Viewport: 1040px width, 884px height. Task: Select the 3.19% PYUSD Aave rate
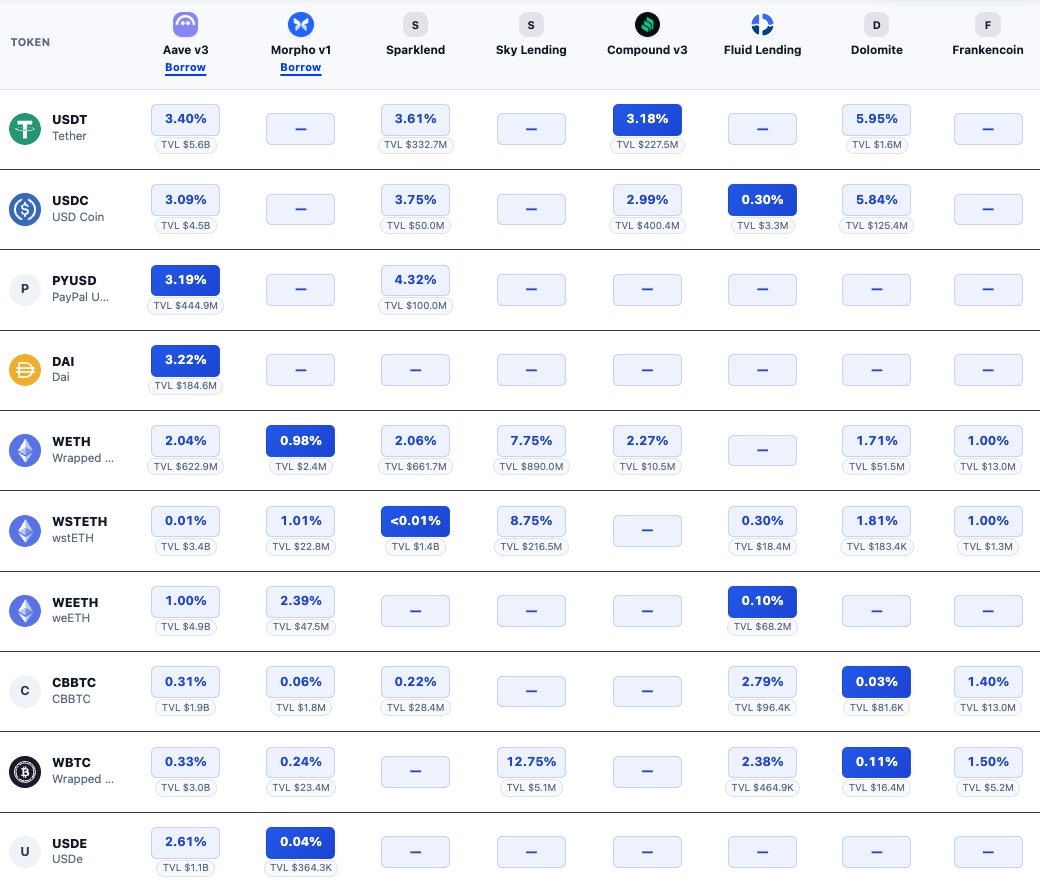tap(185, 280)
